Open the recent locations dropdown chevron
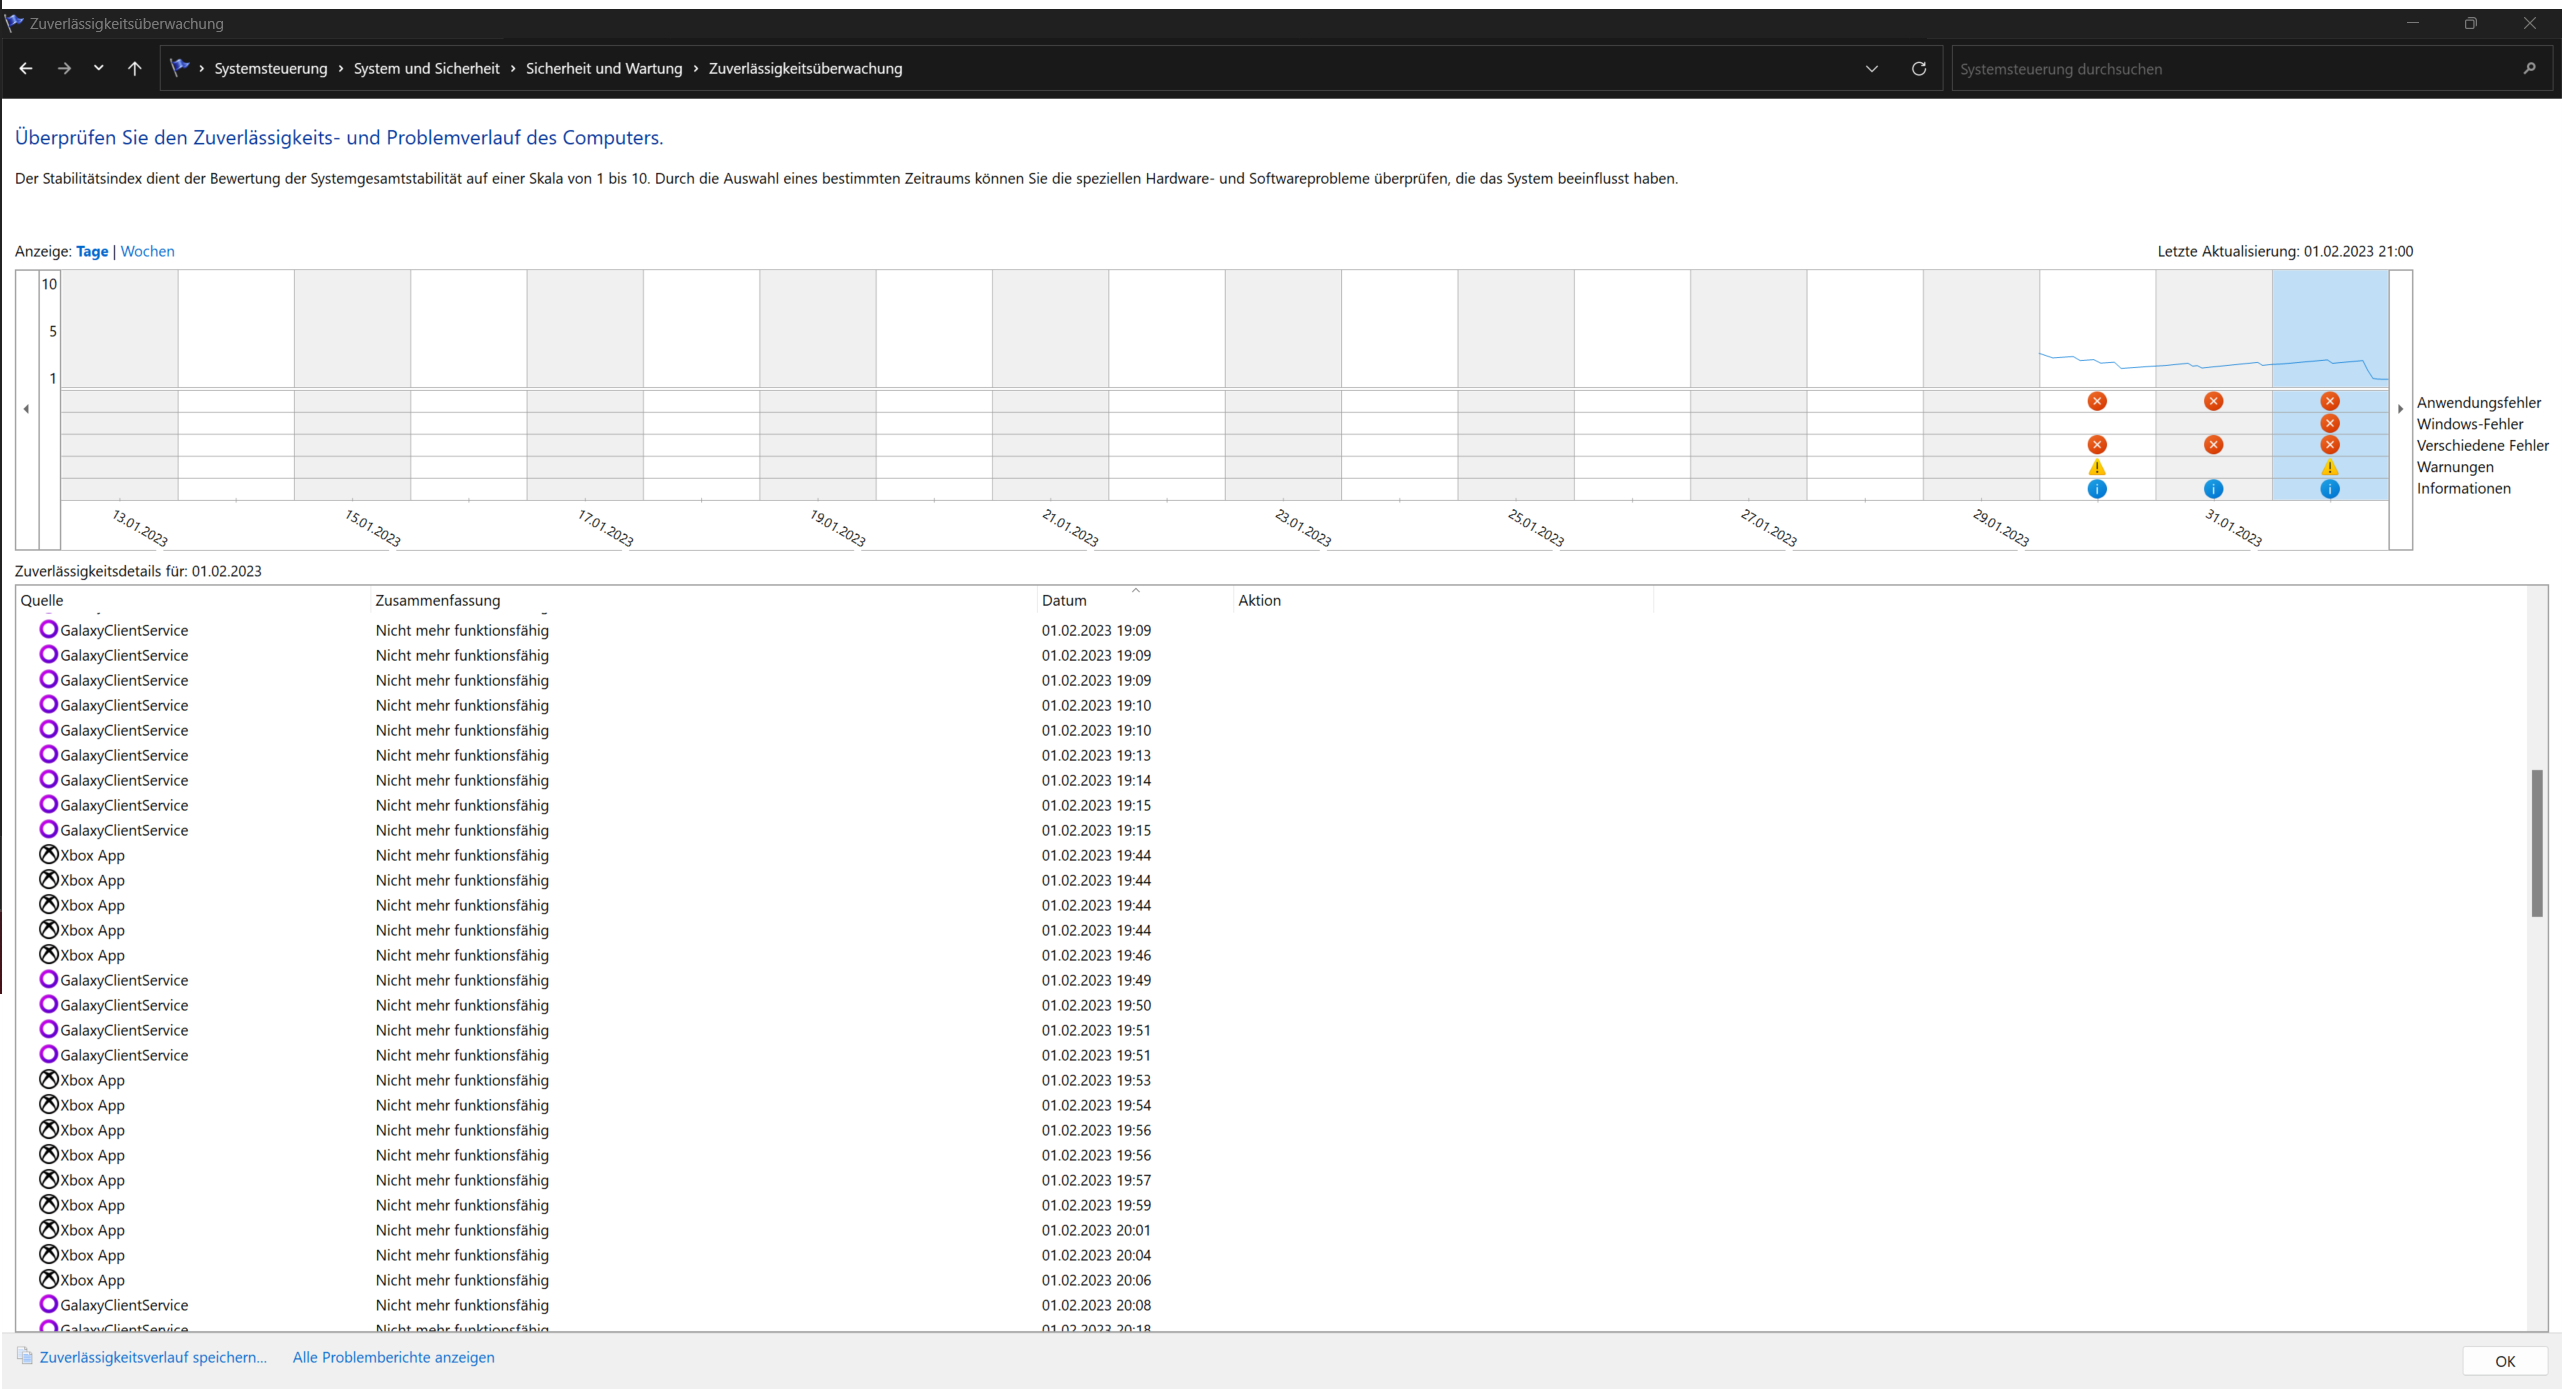The image size is (2562, 1389). tap(98, 68)
